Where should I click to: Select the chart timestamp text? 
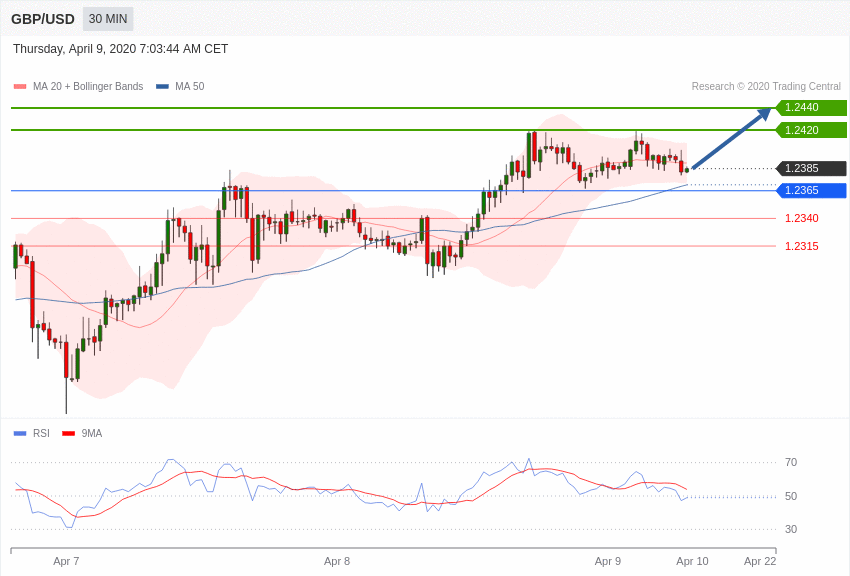point(120,49)
